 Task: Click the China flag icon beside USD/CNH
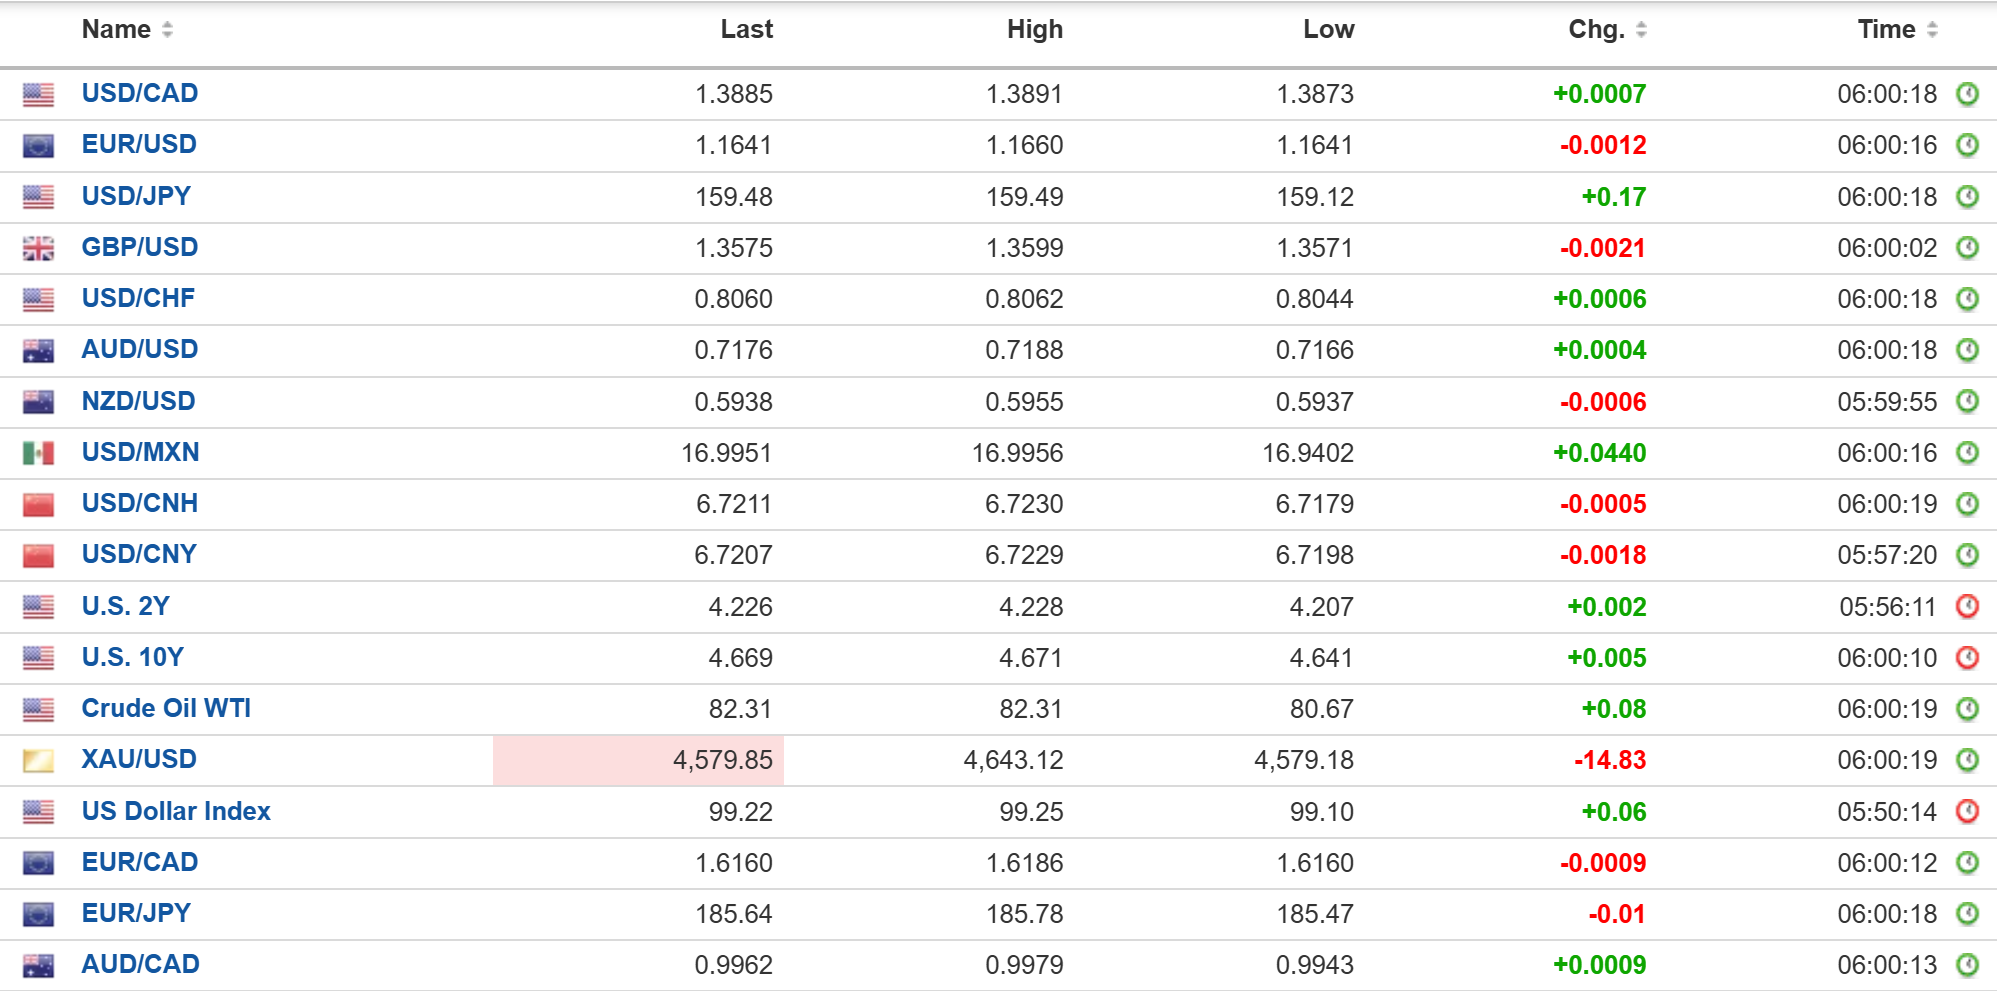(38, 504)
